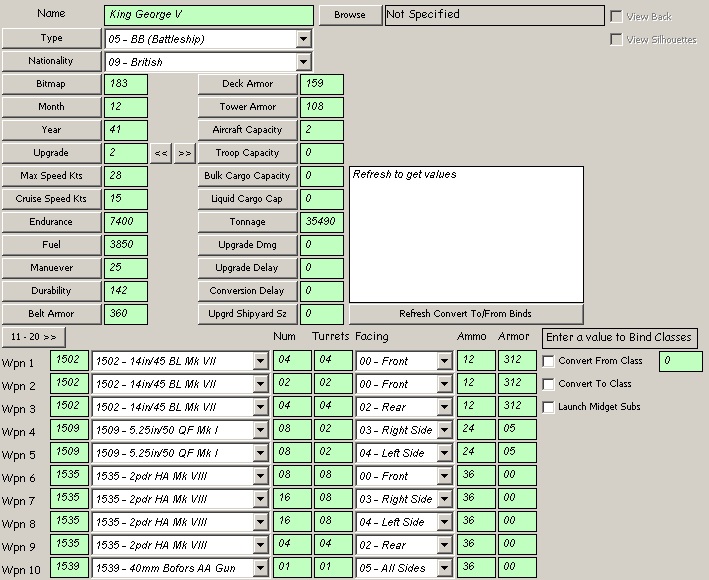
Task: Click the next upgrade >> button
Action: coord(184,153)
